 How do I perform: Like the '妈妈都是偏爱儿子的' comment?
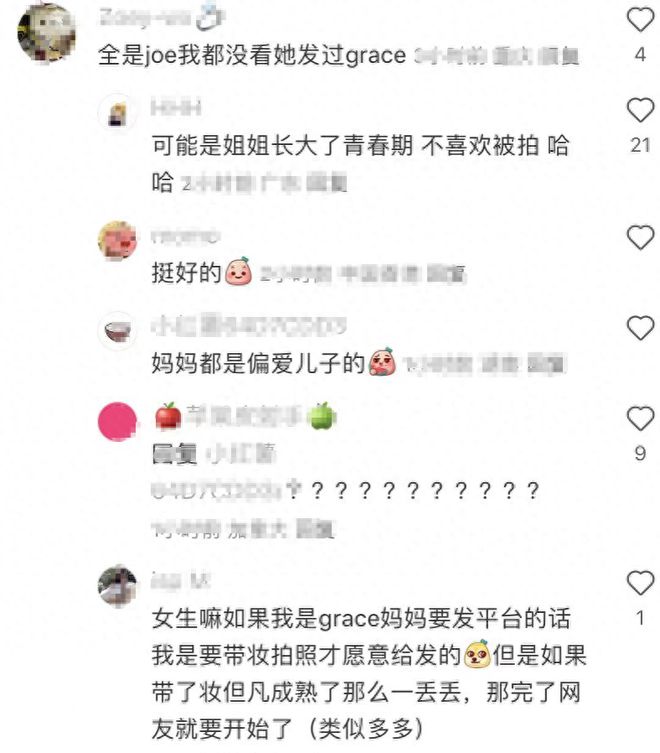click(x=640, y=328)
